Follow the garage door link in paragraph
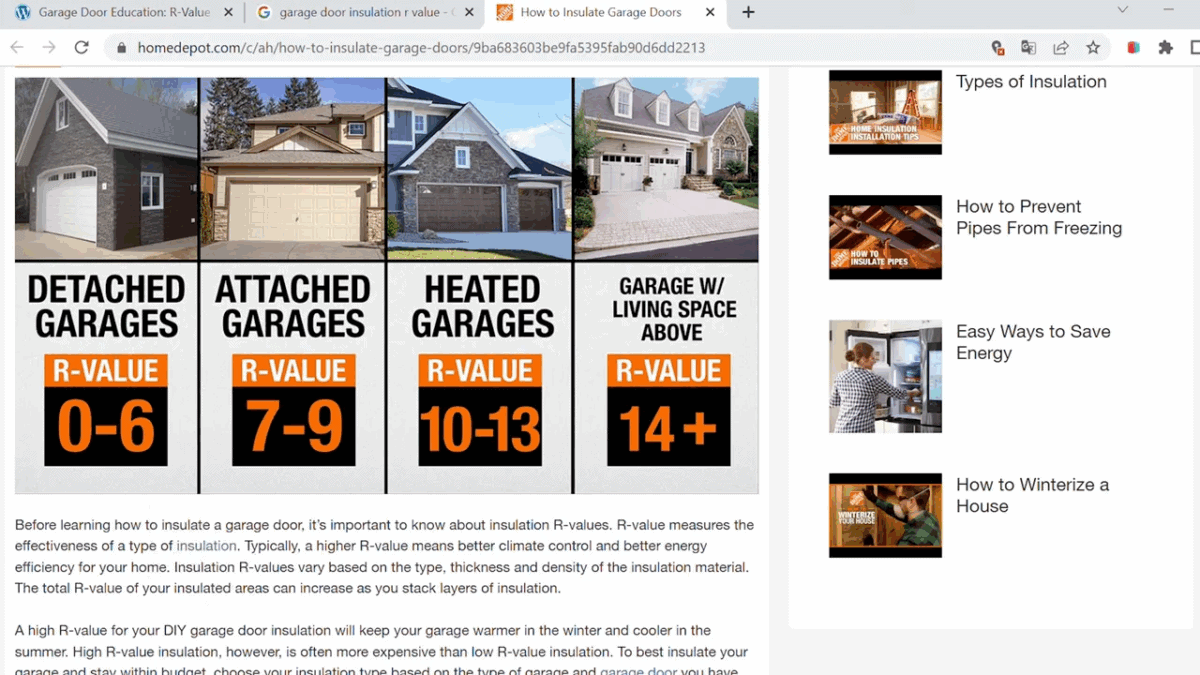The width and height of the screenshot is (1200, 675). (637, 671)
